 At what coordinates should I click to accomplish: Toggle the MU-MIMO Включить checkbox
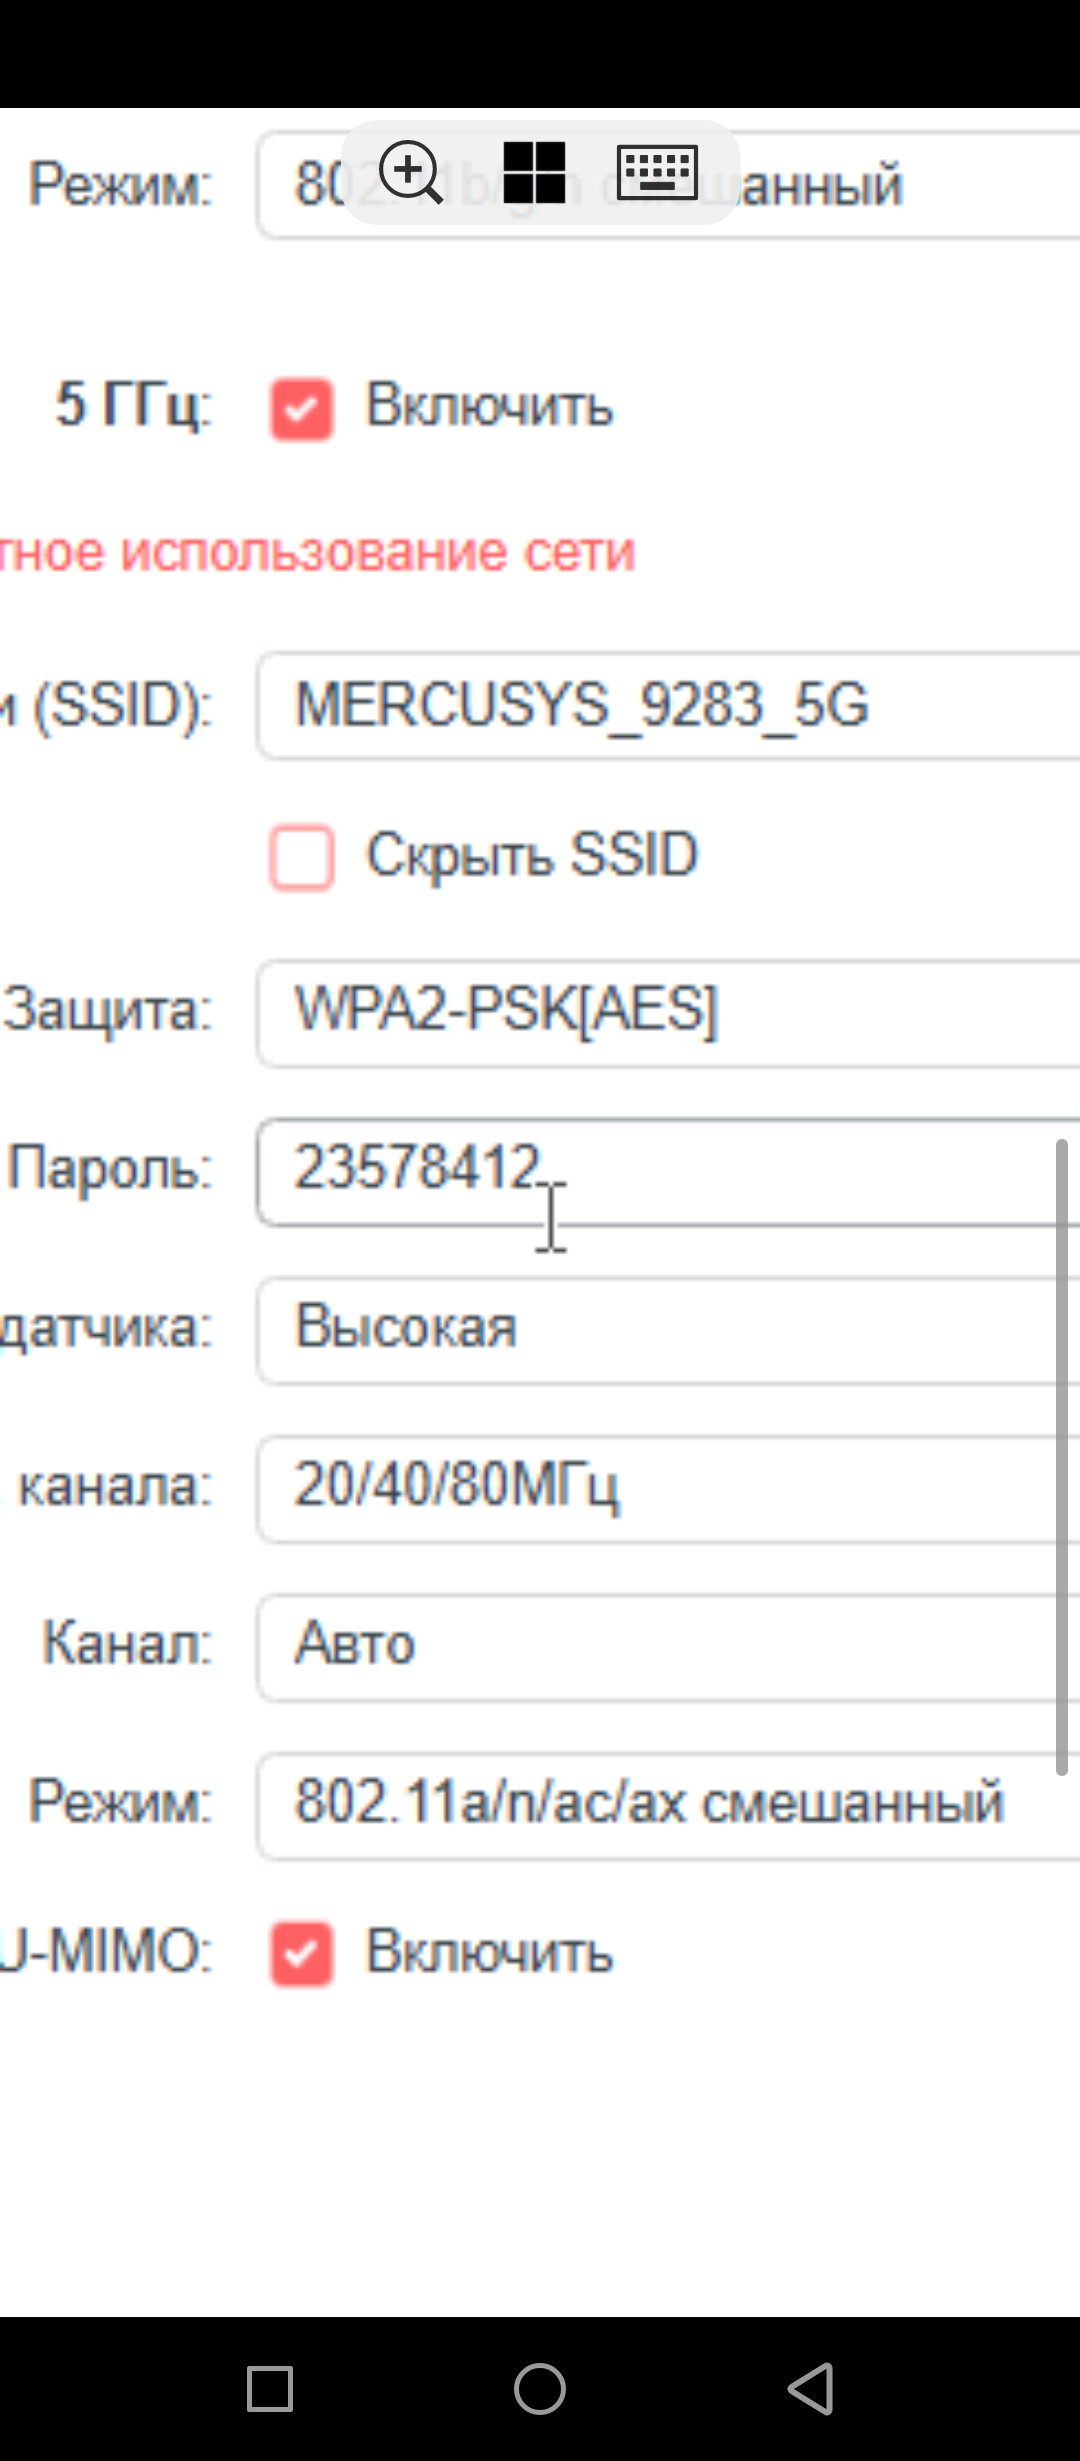tap(301, 1953)
